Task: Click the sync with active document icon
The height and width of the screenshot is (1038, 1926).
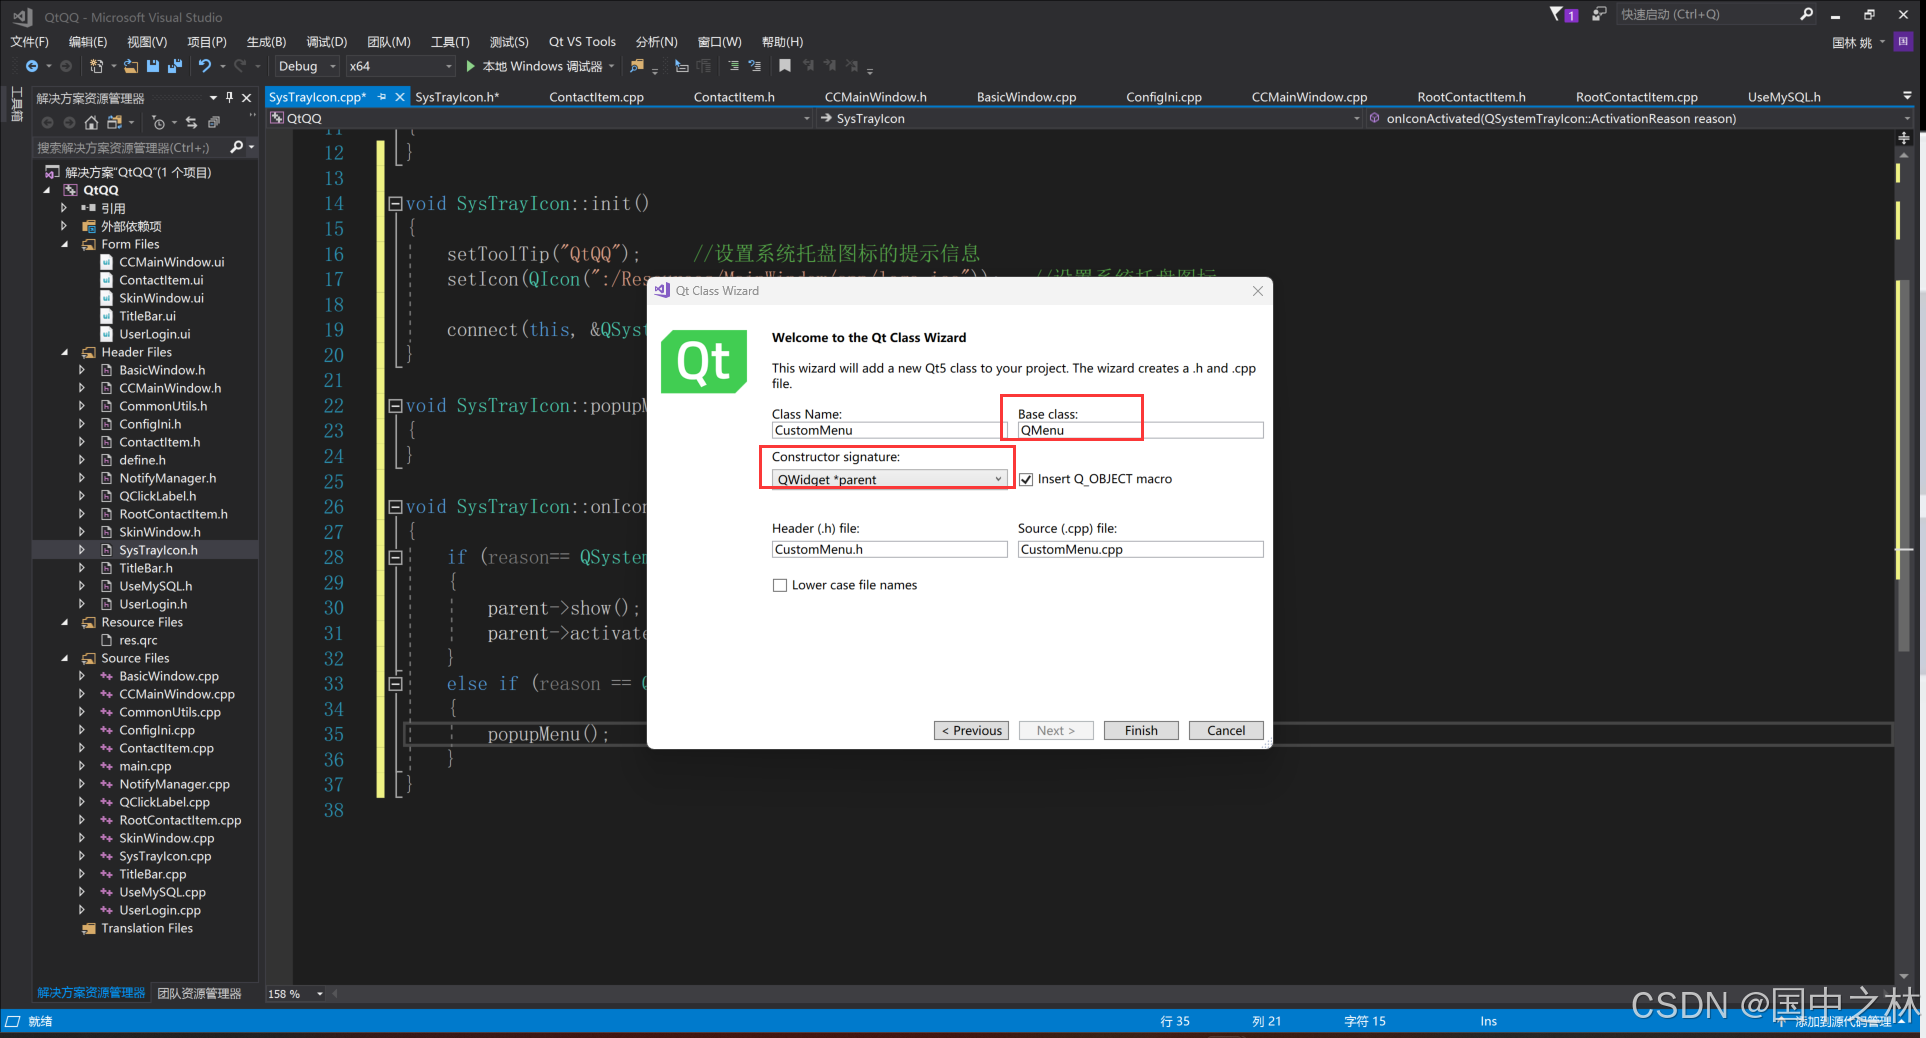Action: coord(191,122)
